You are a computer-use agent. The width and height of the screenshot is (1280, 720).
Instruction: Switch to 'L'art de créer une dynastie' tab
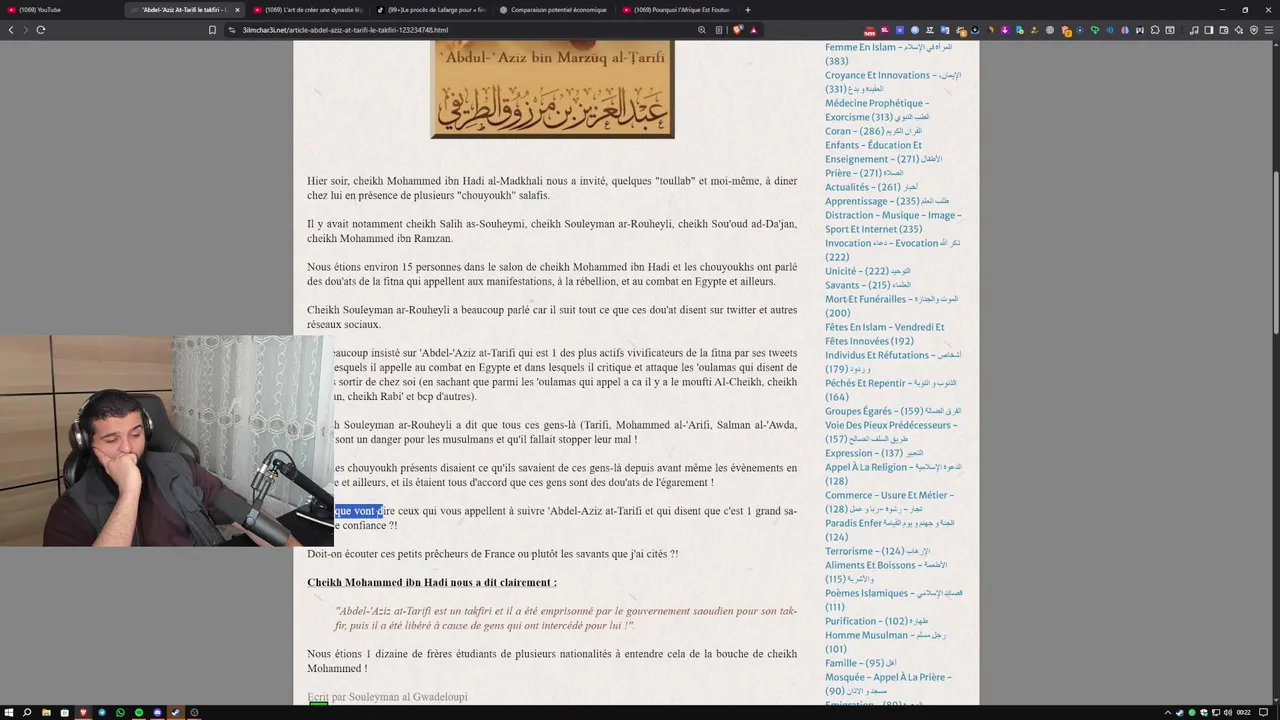pyautogui.click(x=308, y=10)
